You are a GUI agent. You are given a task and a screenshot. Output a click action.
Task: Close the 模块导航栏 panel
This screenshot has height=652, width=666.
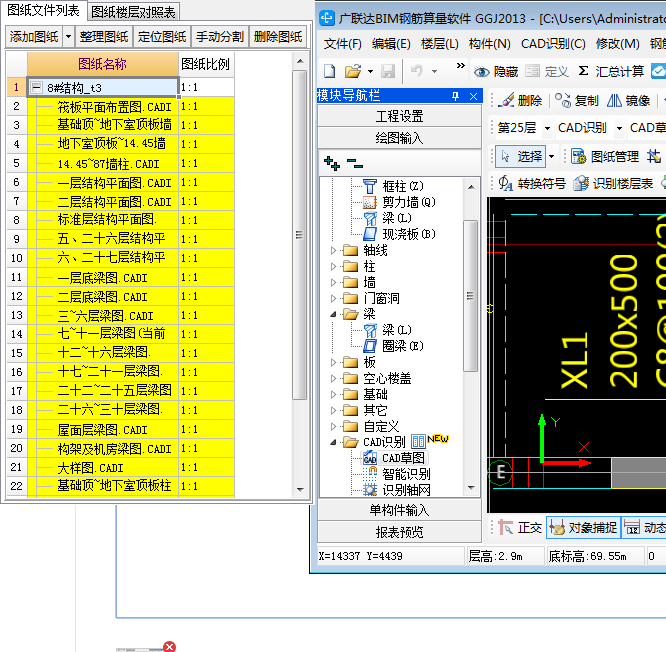(x=473, y=96)
